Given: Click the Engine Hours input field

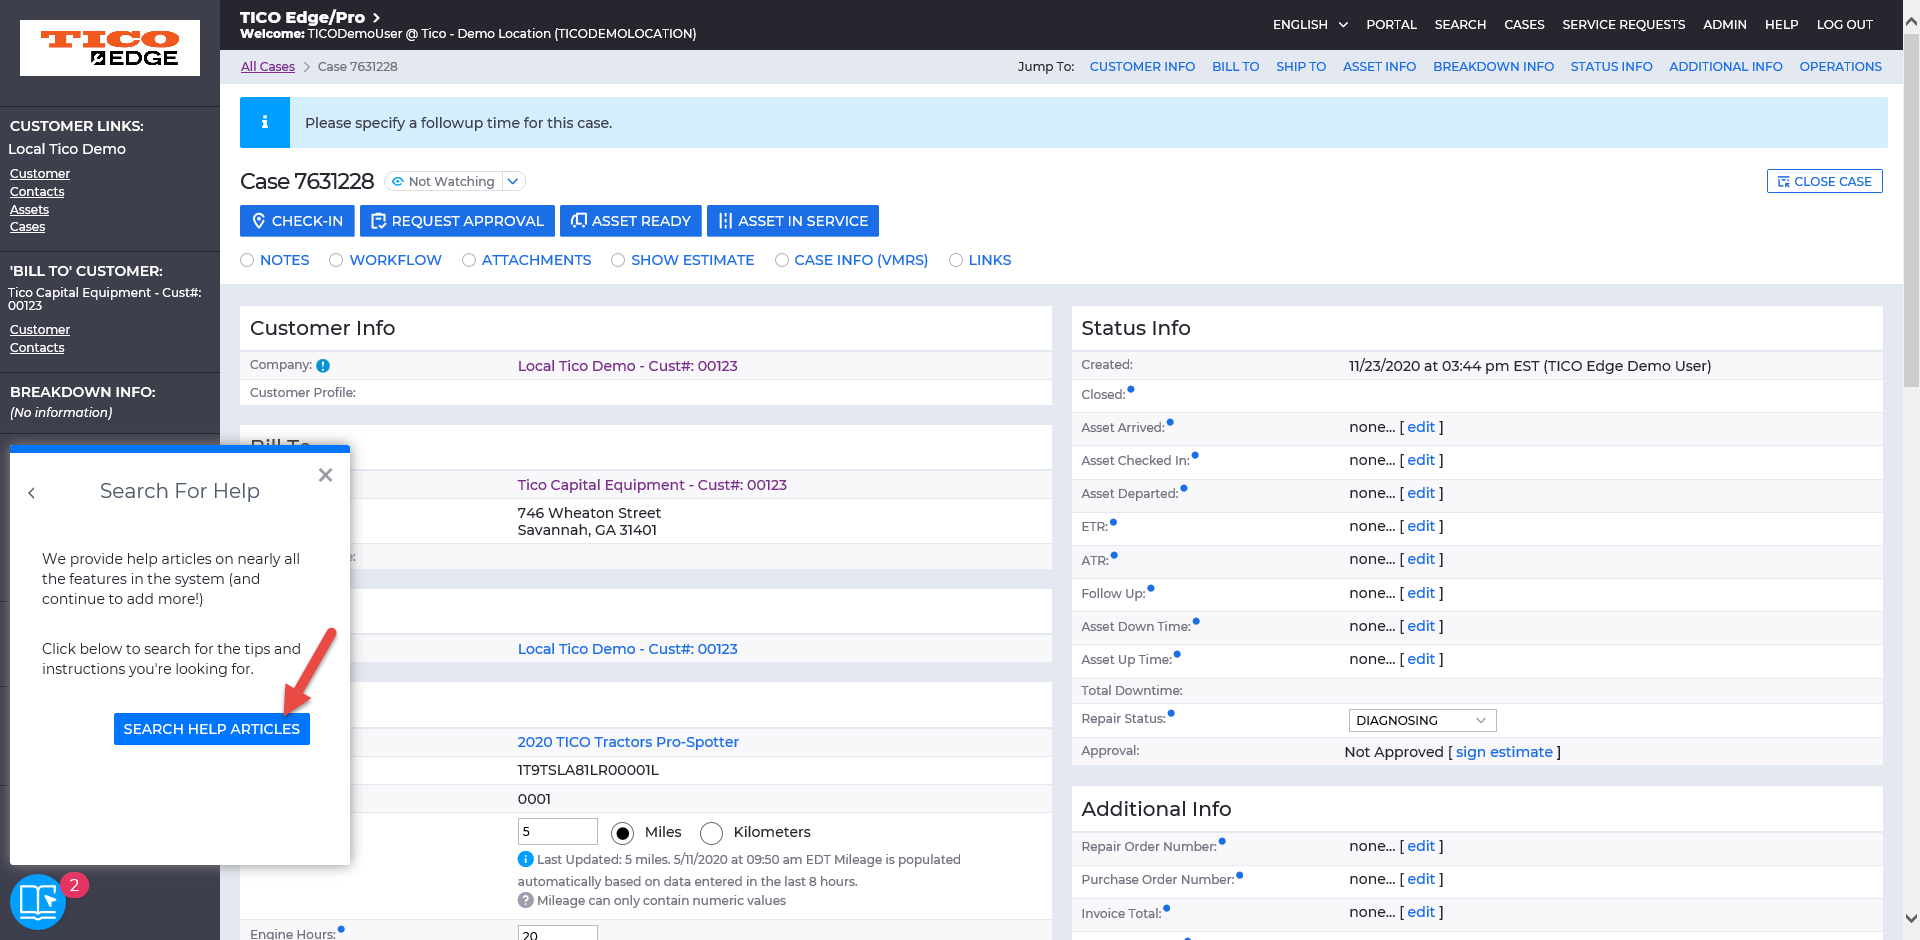Looking at the screenshot, I should coord(557,933).
